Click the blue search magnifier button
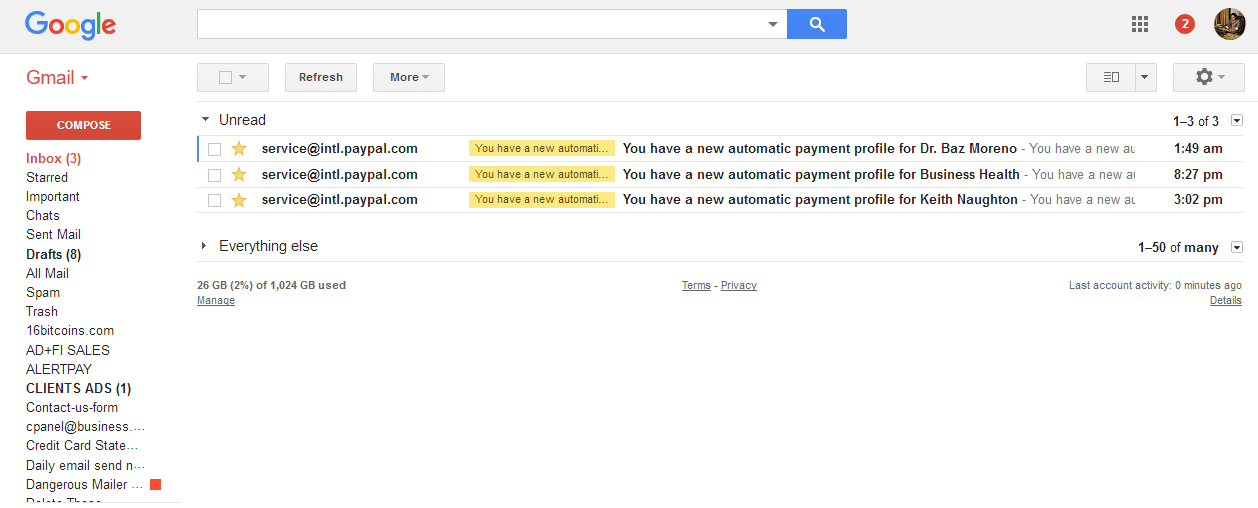1258x508 pixels. [817, 24]
